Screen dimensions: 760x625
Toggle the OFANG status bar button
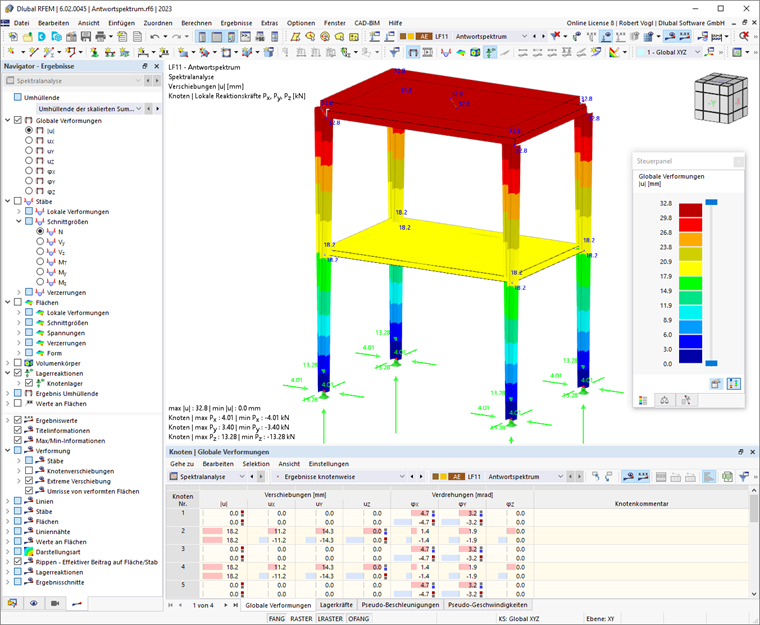(359, 619)
